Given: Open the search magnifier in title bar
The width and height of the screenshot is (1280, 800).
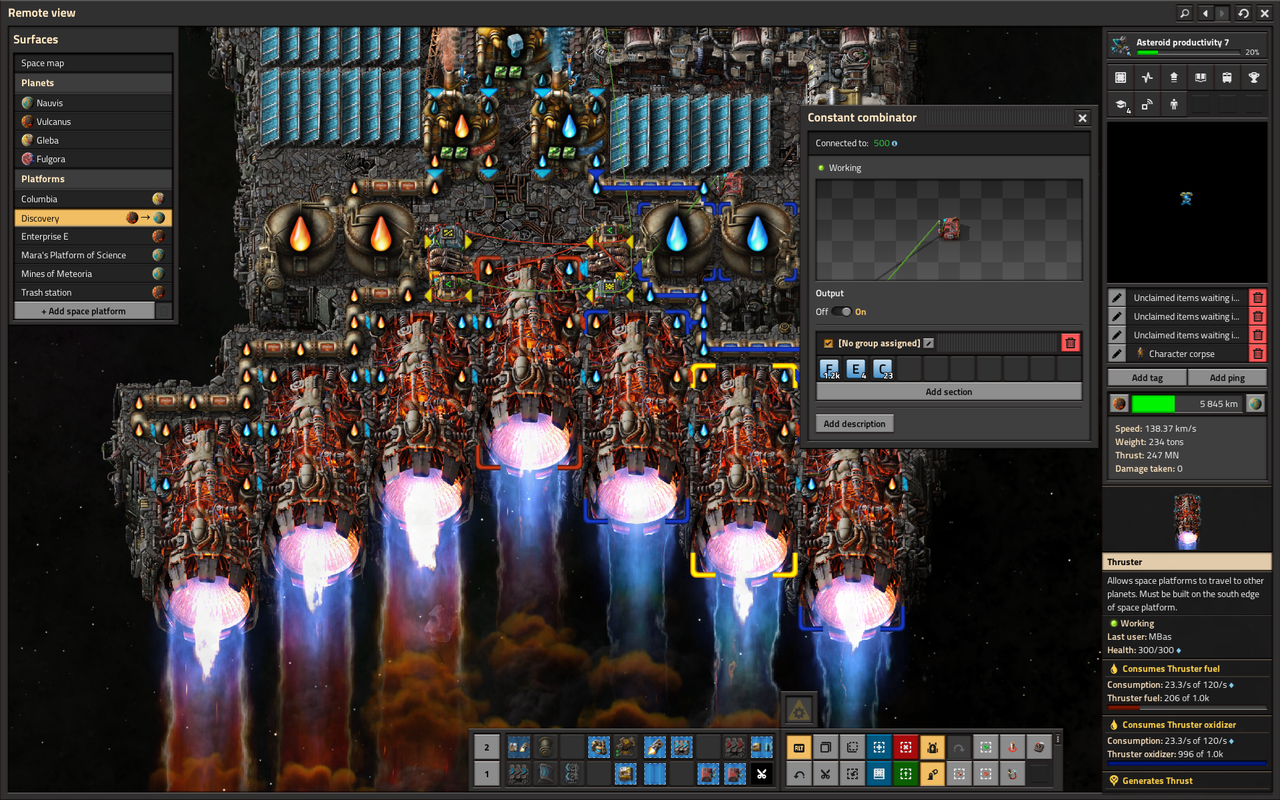Looking at the screenshot, I should click(x=1184, y=13).
